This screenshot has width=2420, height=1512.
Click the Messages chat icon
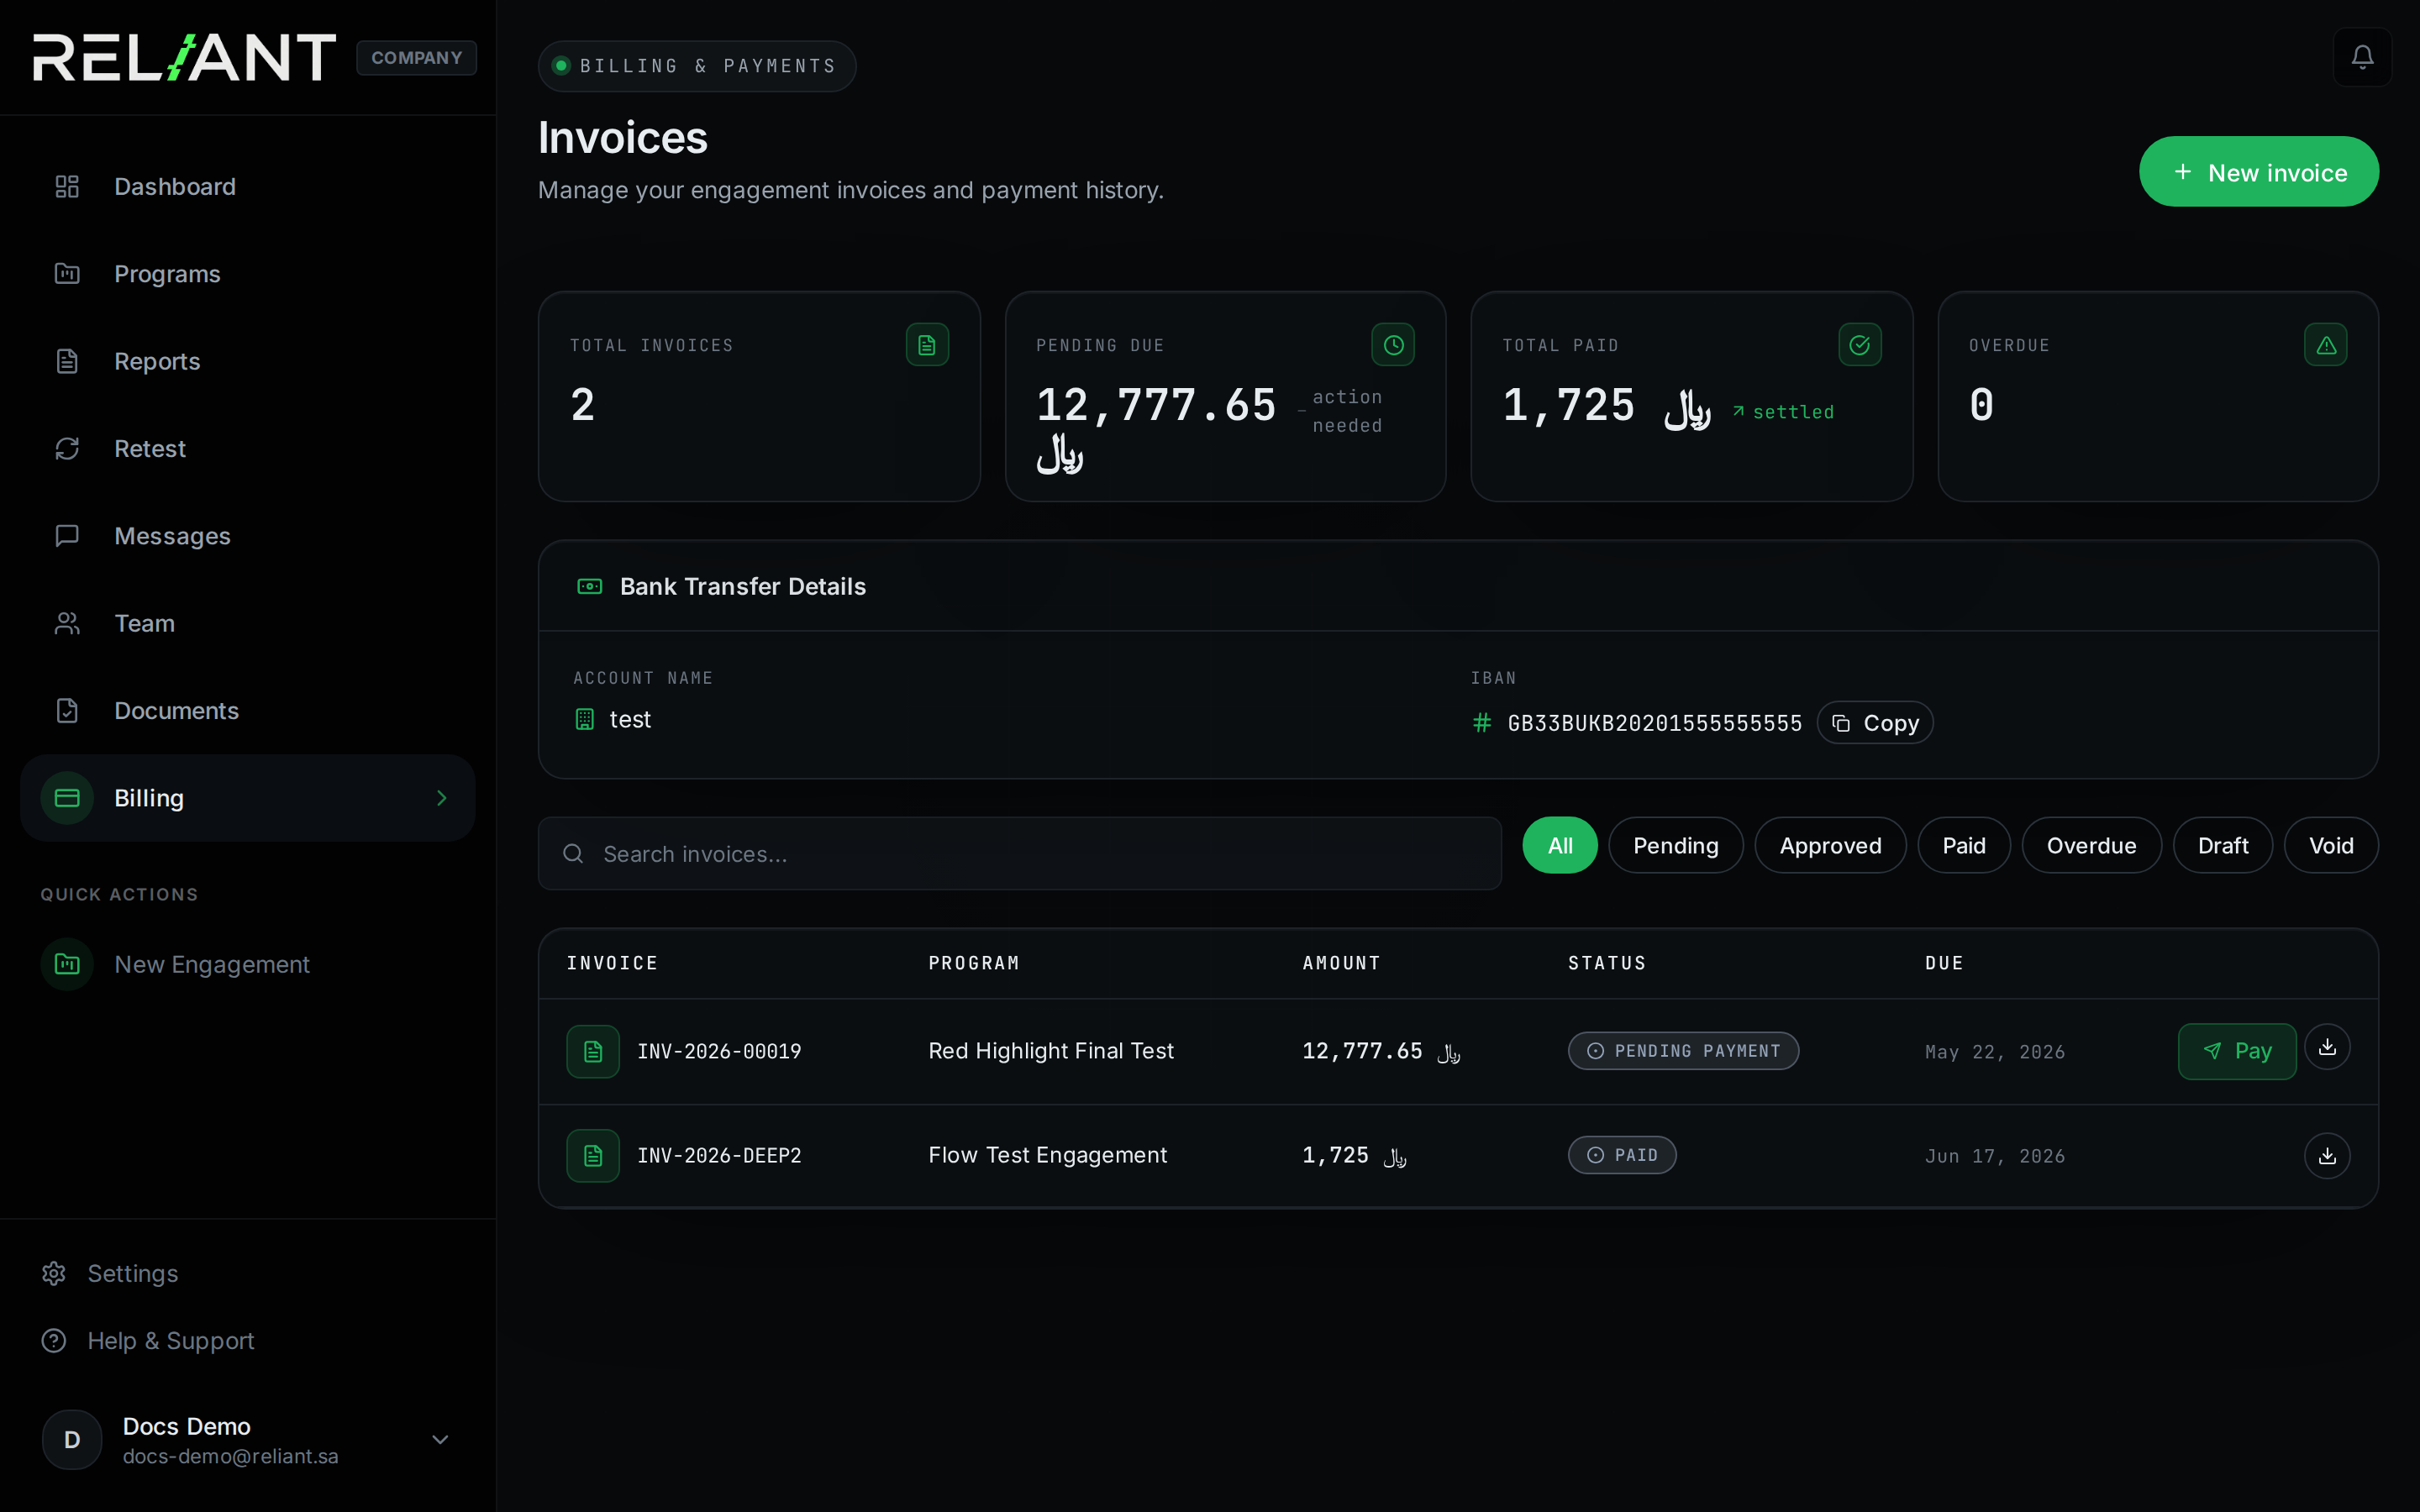pos(67,536)
